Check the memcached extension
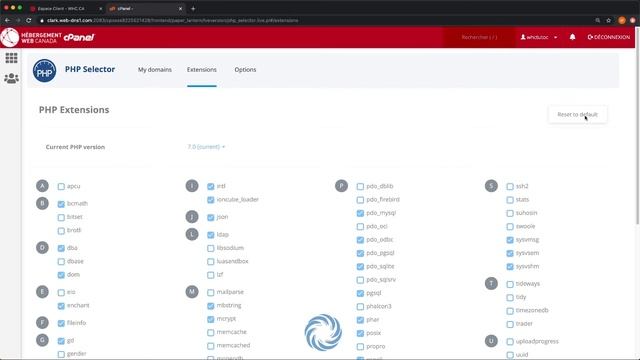The height and width of the screenshot is (360, 640). (211, 346)
